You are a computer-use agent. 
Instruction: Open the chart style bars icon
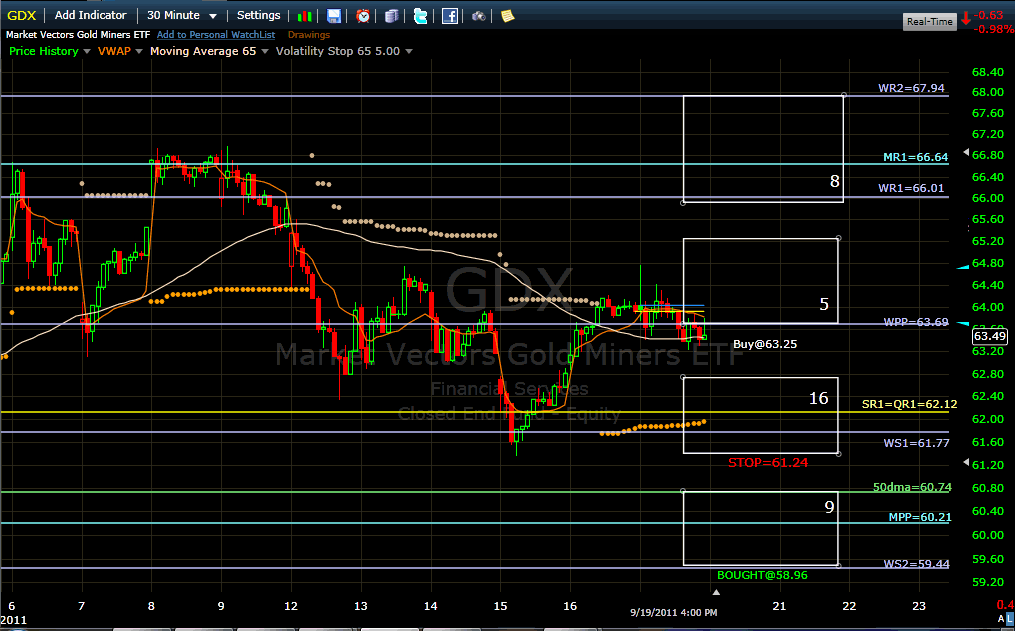point(304,16)
